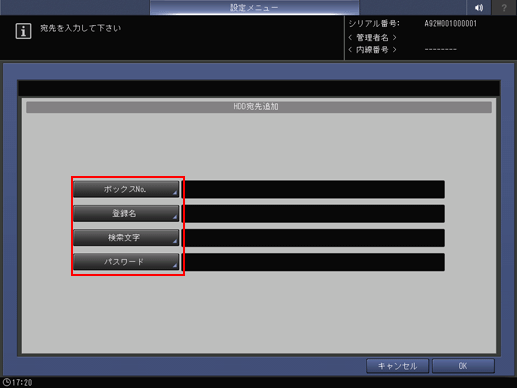Confirm with the OK button
Screen dimensions: 517x388
(x=463, y=366)
